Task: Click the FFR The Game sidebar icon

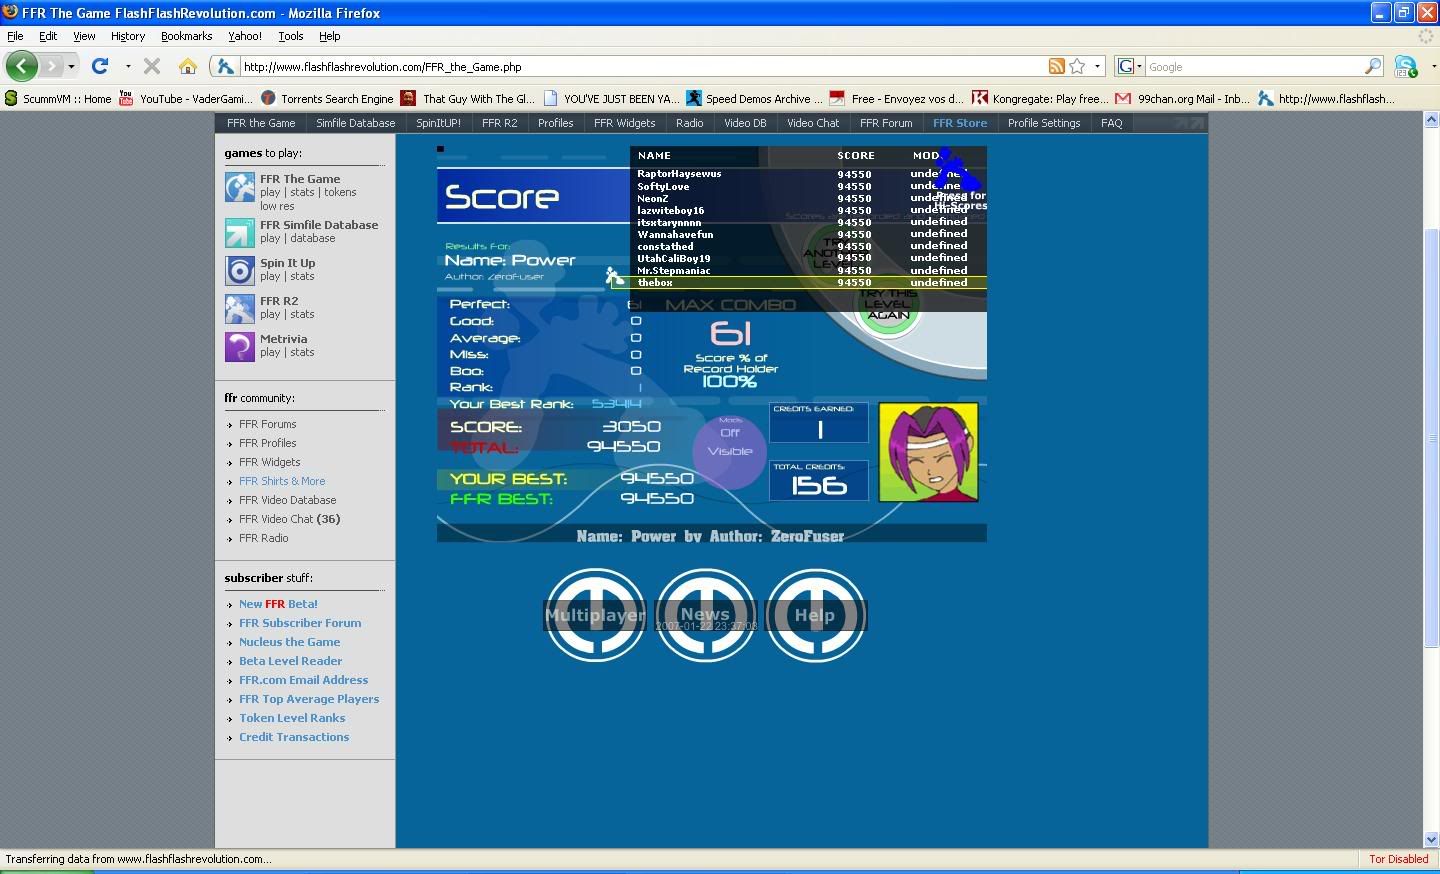Action: click(239, 187)
